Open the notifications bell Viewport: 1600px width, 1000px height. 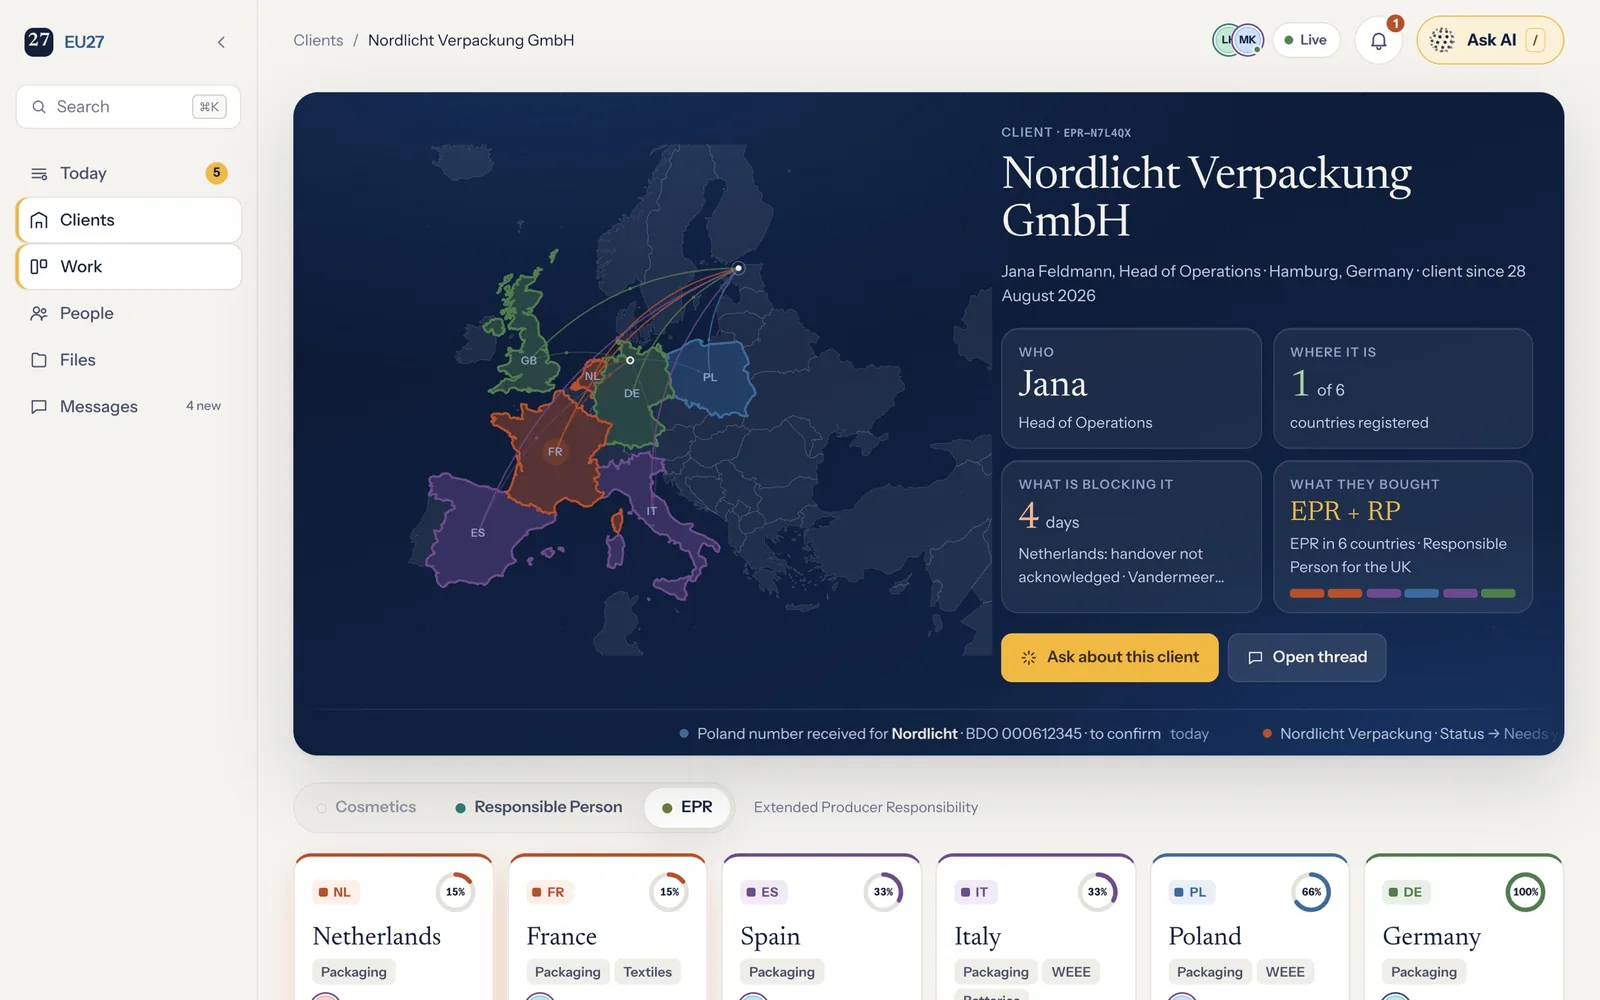coord(1378,41)
